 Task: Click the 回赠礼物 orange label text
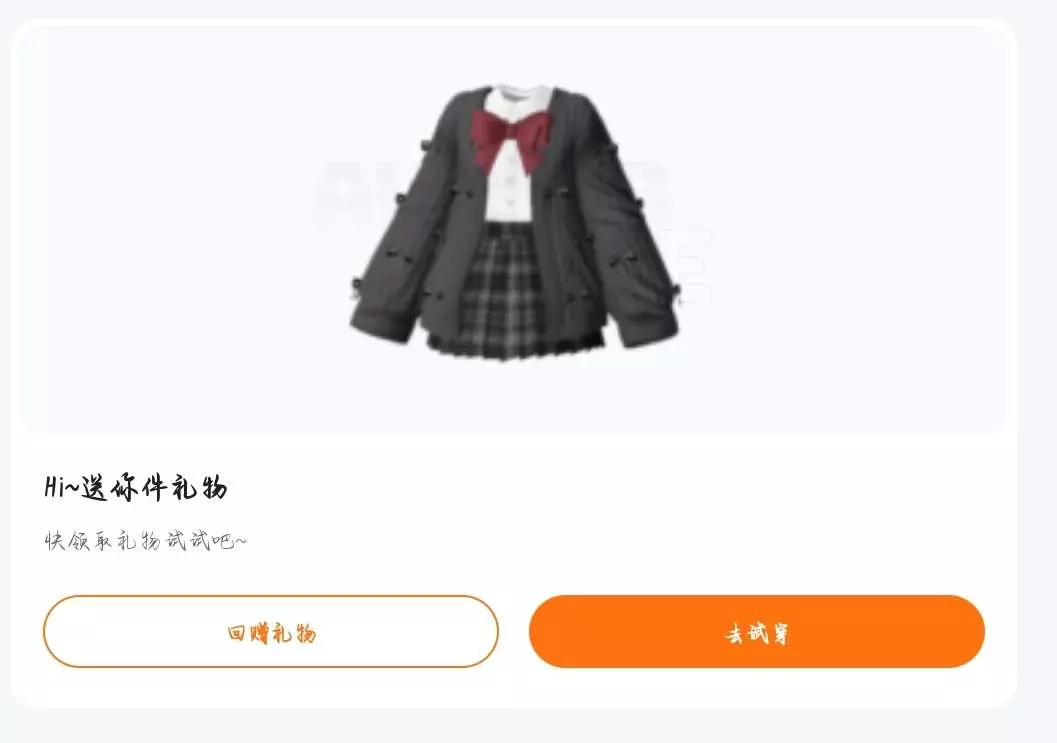point(271,634)
